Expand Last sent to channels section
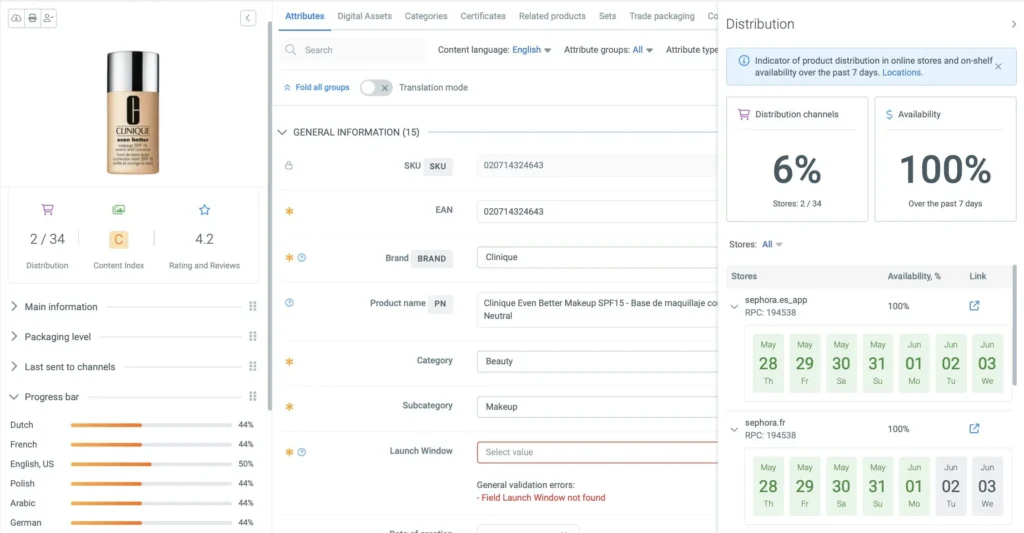 coord(14,366)
